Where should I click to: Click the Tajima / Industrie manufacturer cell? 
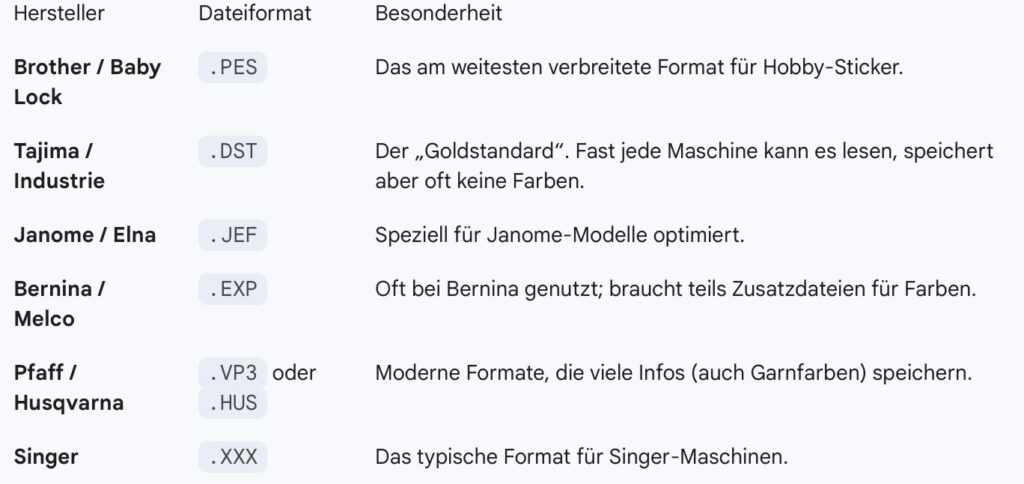coord(59,166)
